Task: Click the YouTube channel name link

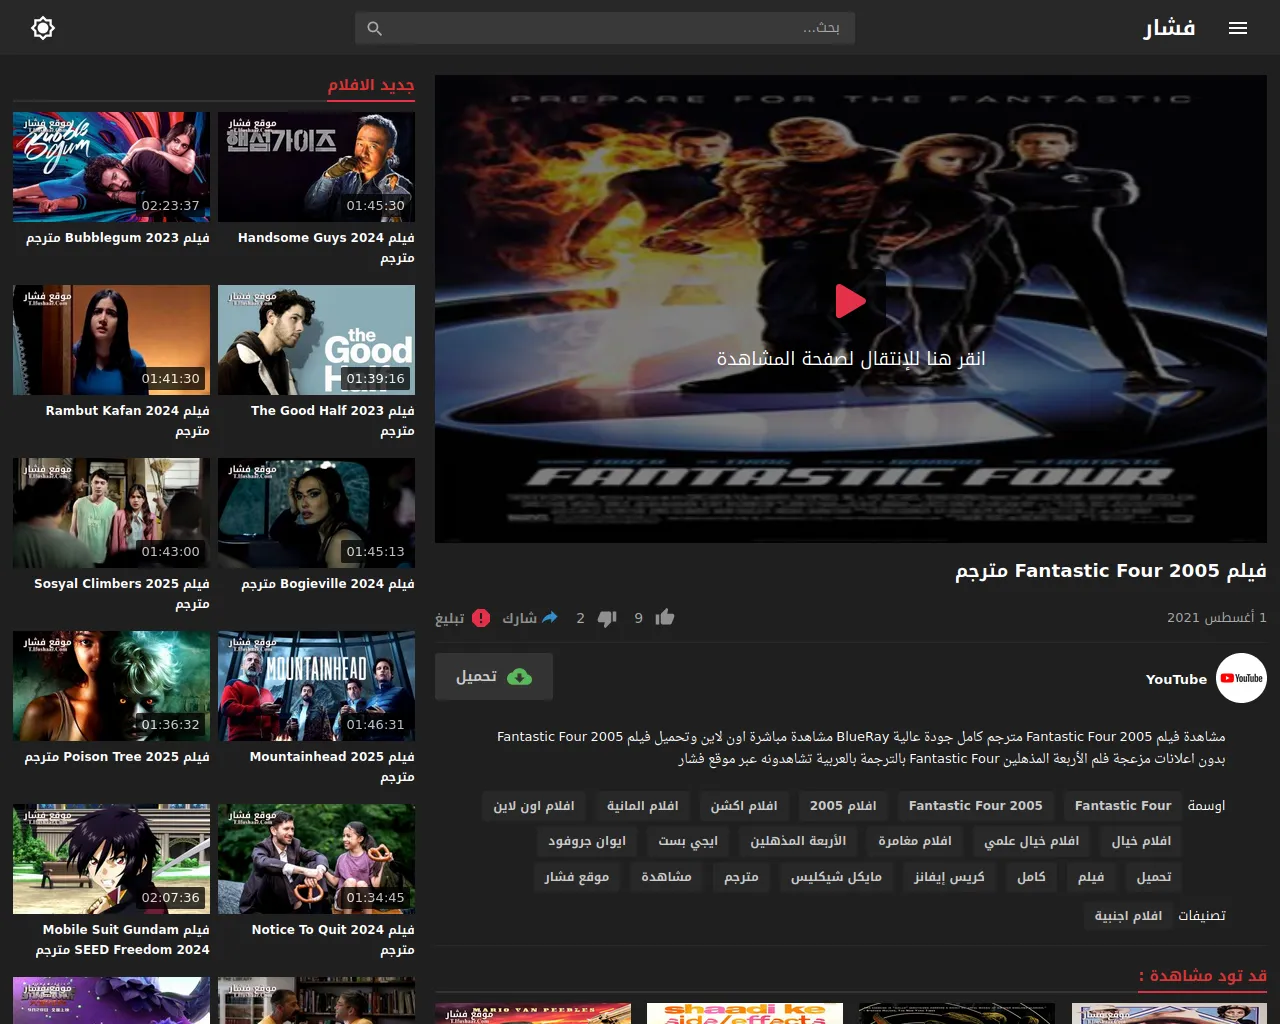Action: [1176, 679]
